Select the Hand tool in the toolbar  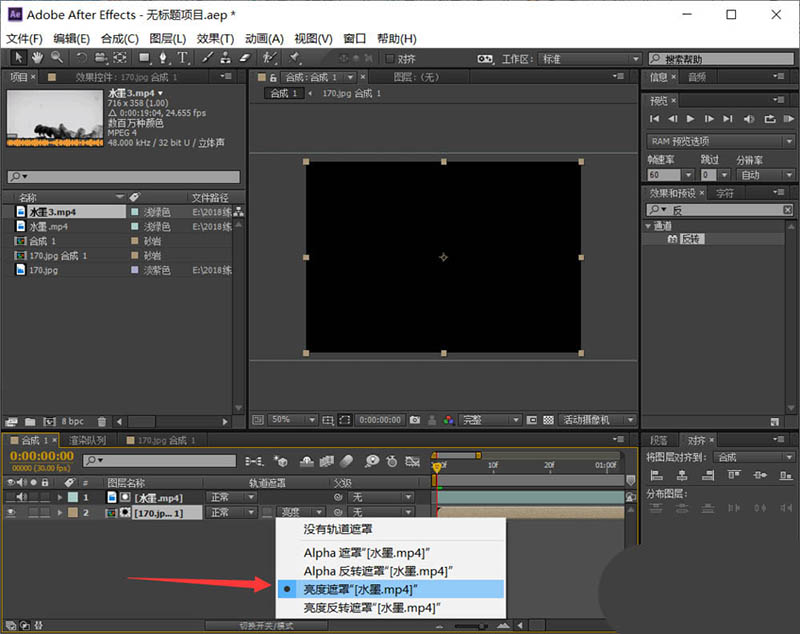(36, 58)
